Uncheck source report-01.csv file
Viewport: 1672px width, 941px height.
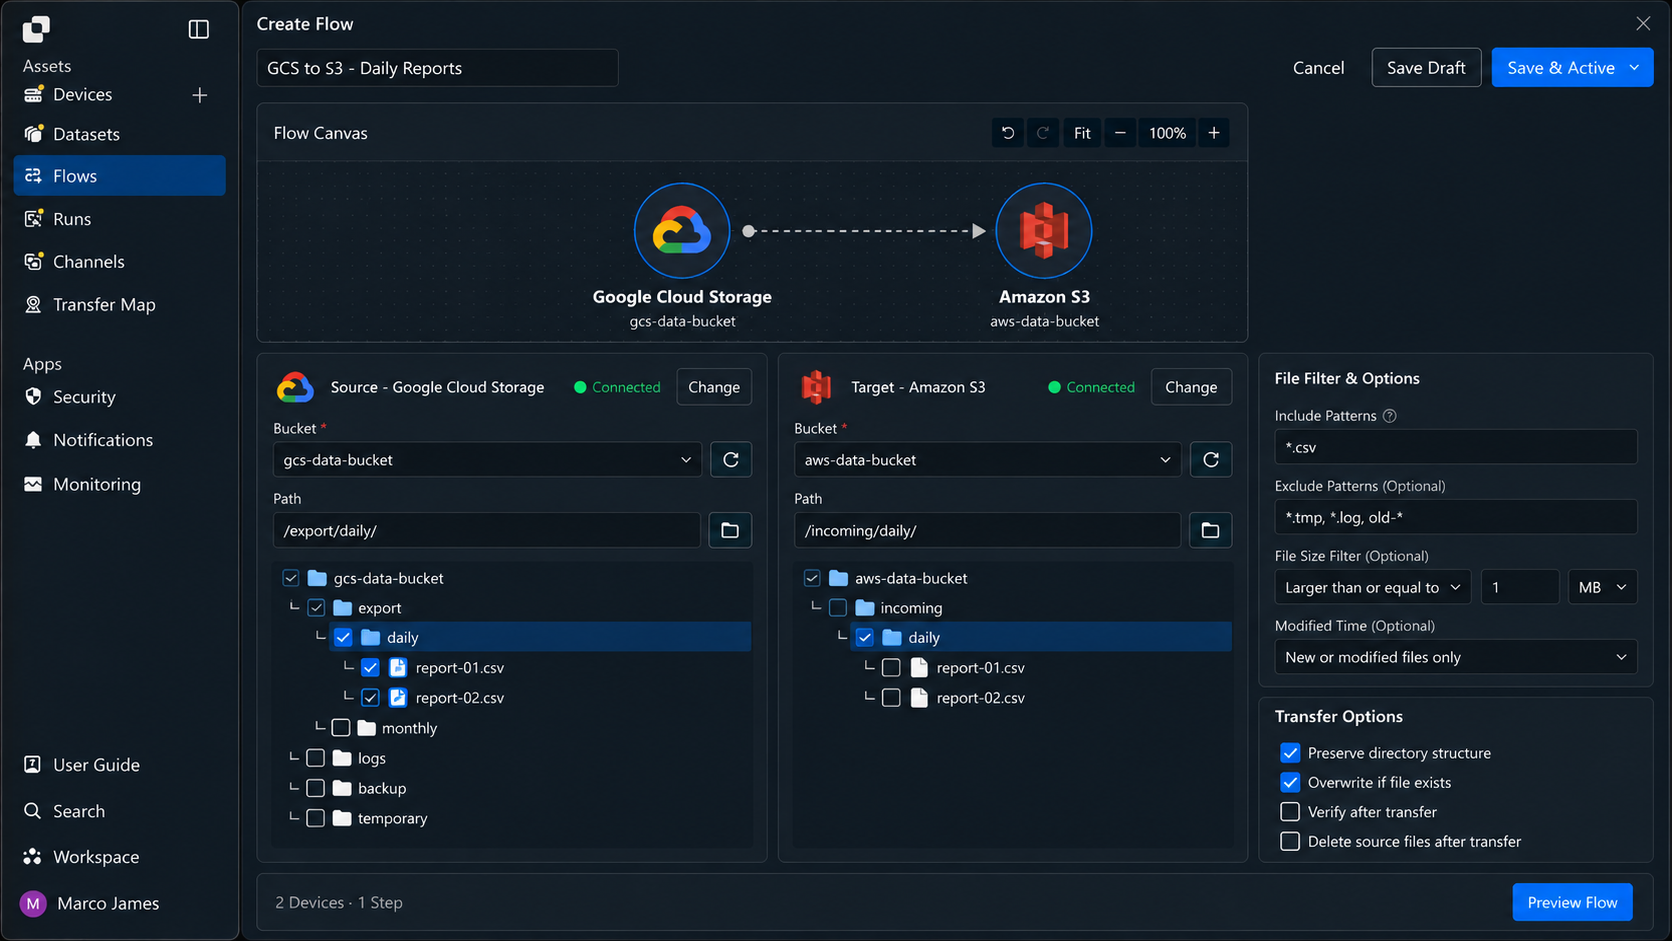click(x=371, y=668)
